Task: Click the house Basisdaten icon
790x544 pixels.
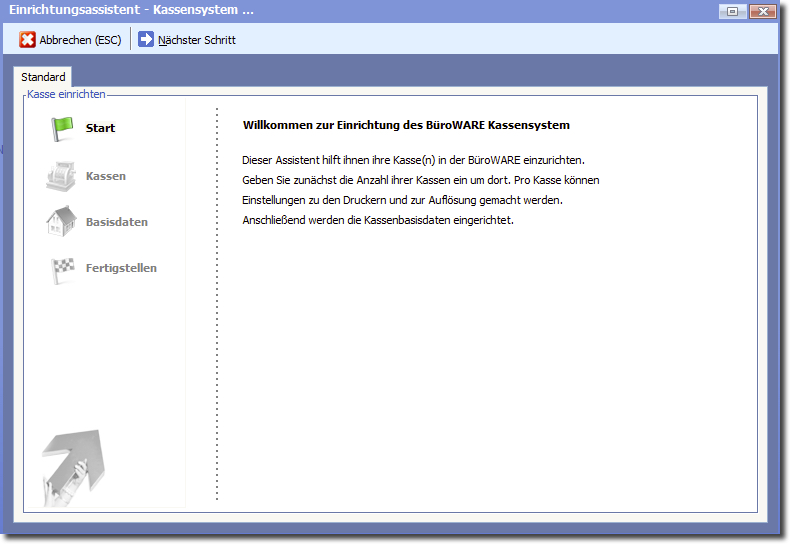Action: click(x=62, y=221)
